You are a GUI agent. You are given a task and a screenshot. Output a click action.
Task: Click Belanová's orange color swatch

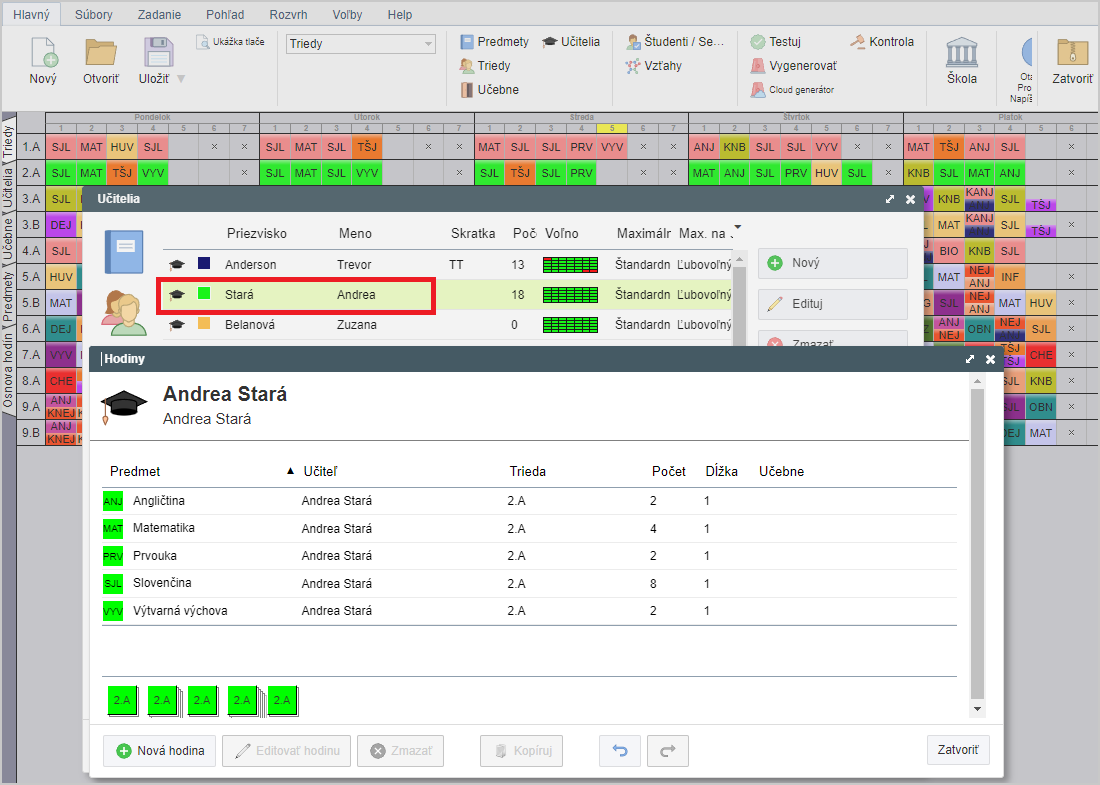[204, 323]
